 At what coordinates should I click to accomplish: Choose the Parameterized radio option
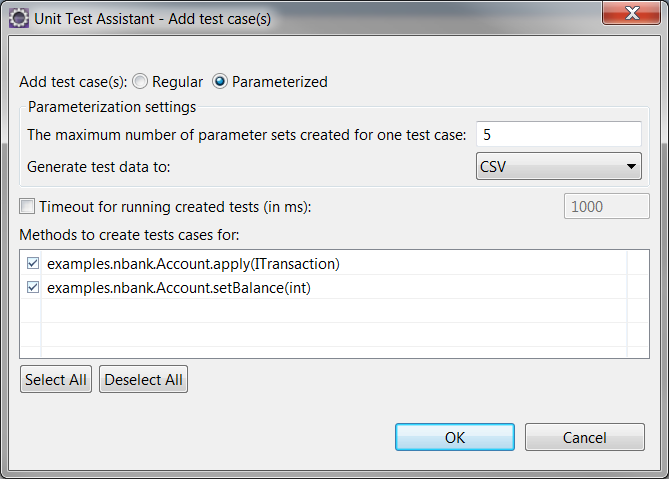pos(220,81)
